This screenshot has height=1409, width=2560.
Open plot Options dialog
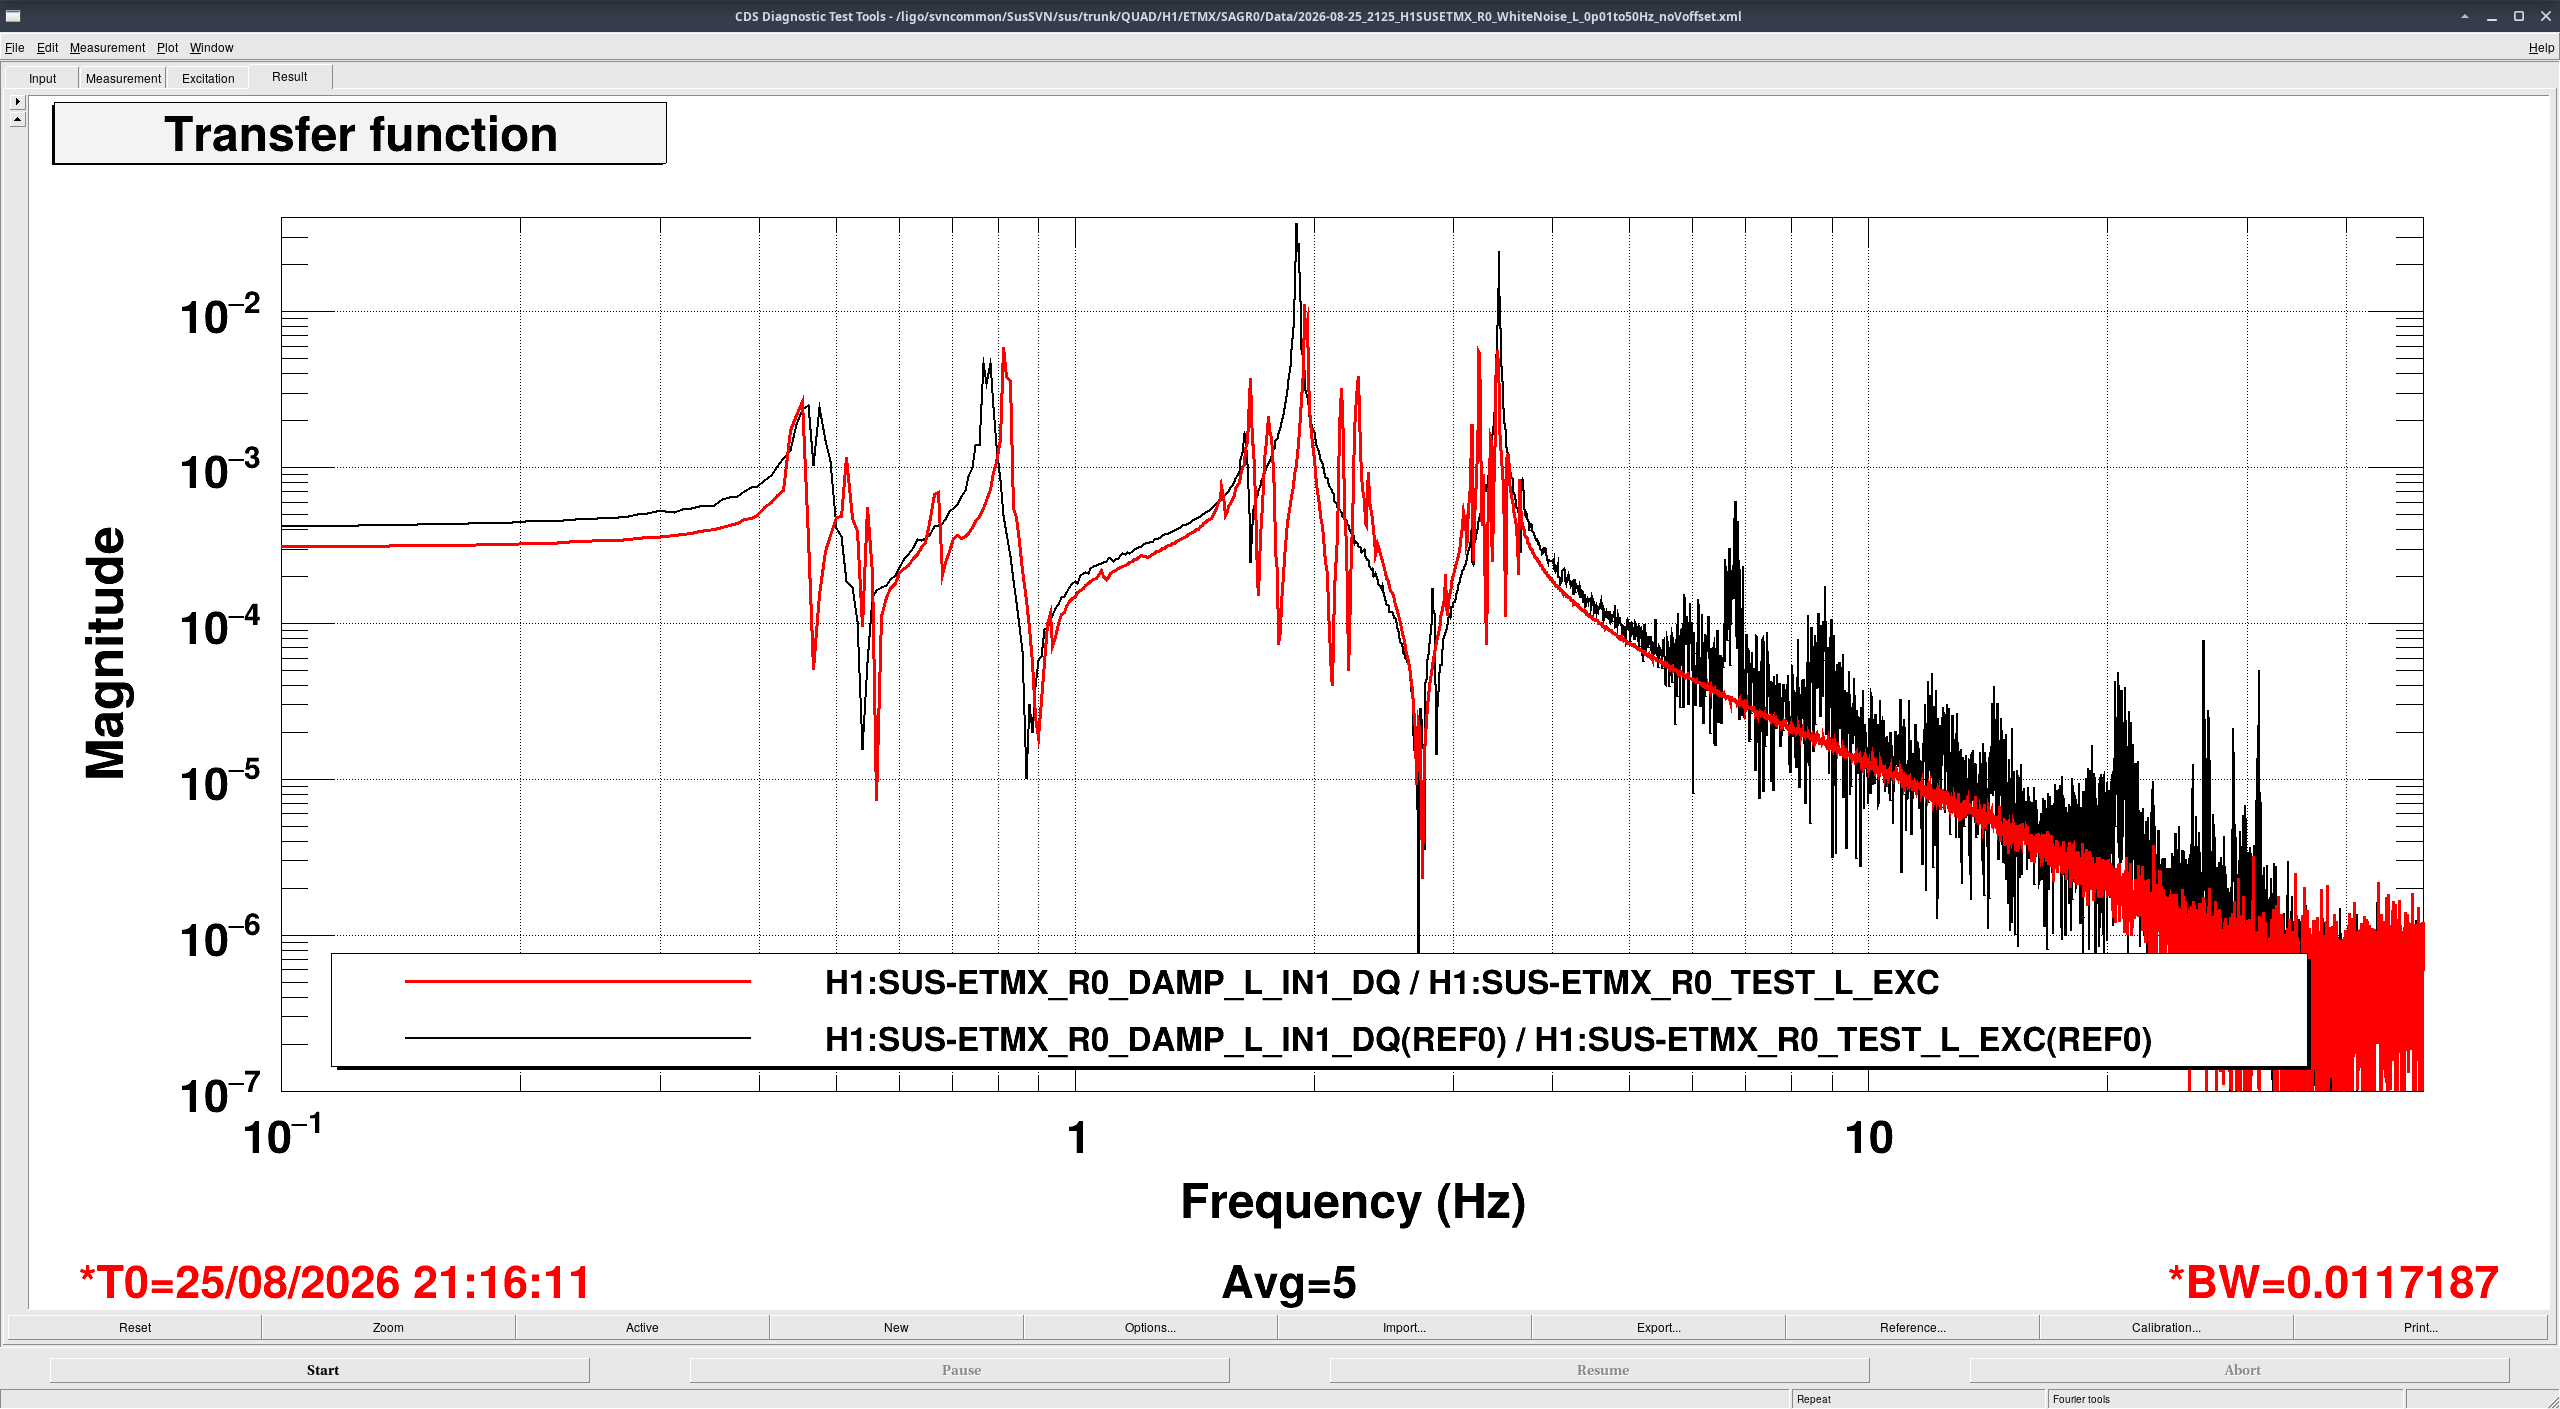pyautogui.click(x=1150, y=1327)
